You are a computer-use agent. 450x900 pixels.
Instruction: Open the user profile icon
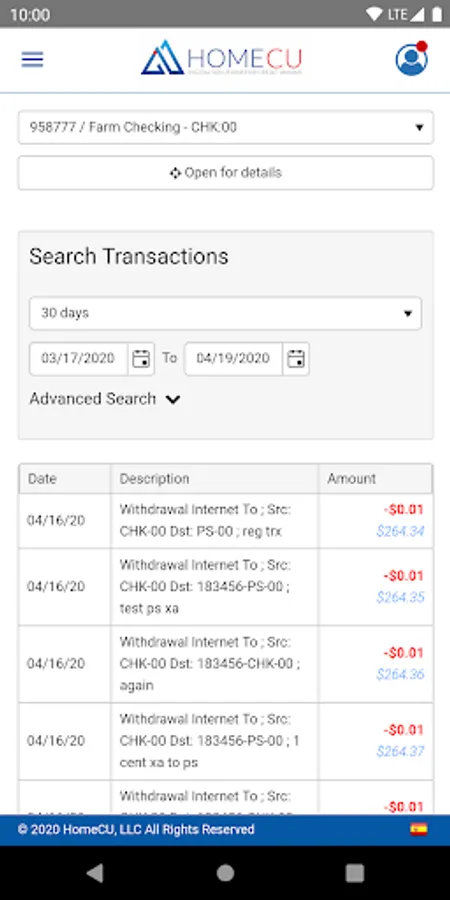tap(412, 59)
